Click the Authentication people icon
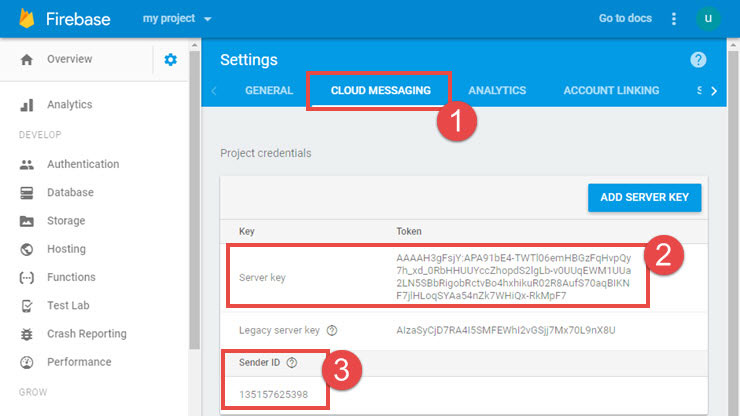 27,164
